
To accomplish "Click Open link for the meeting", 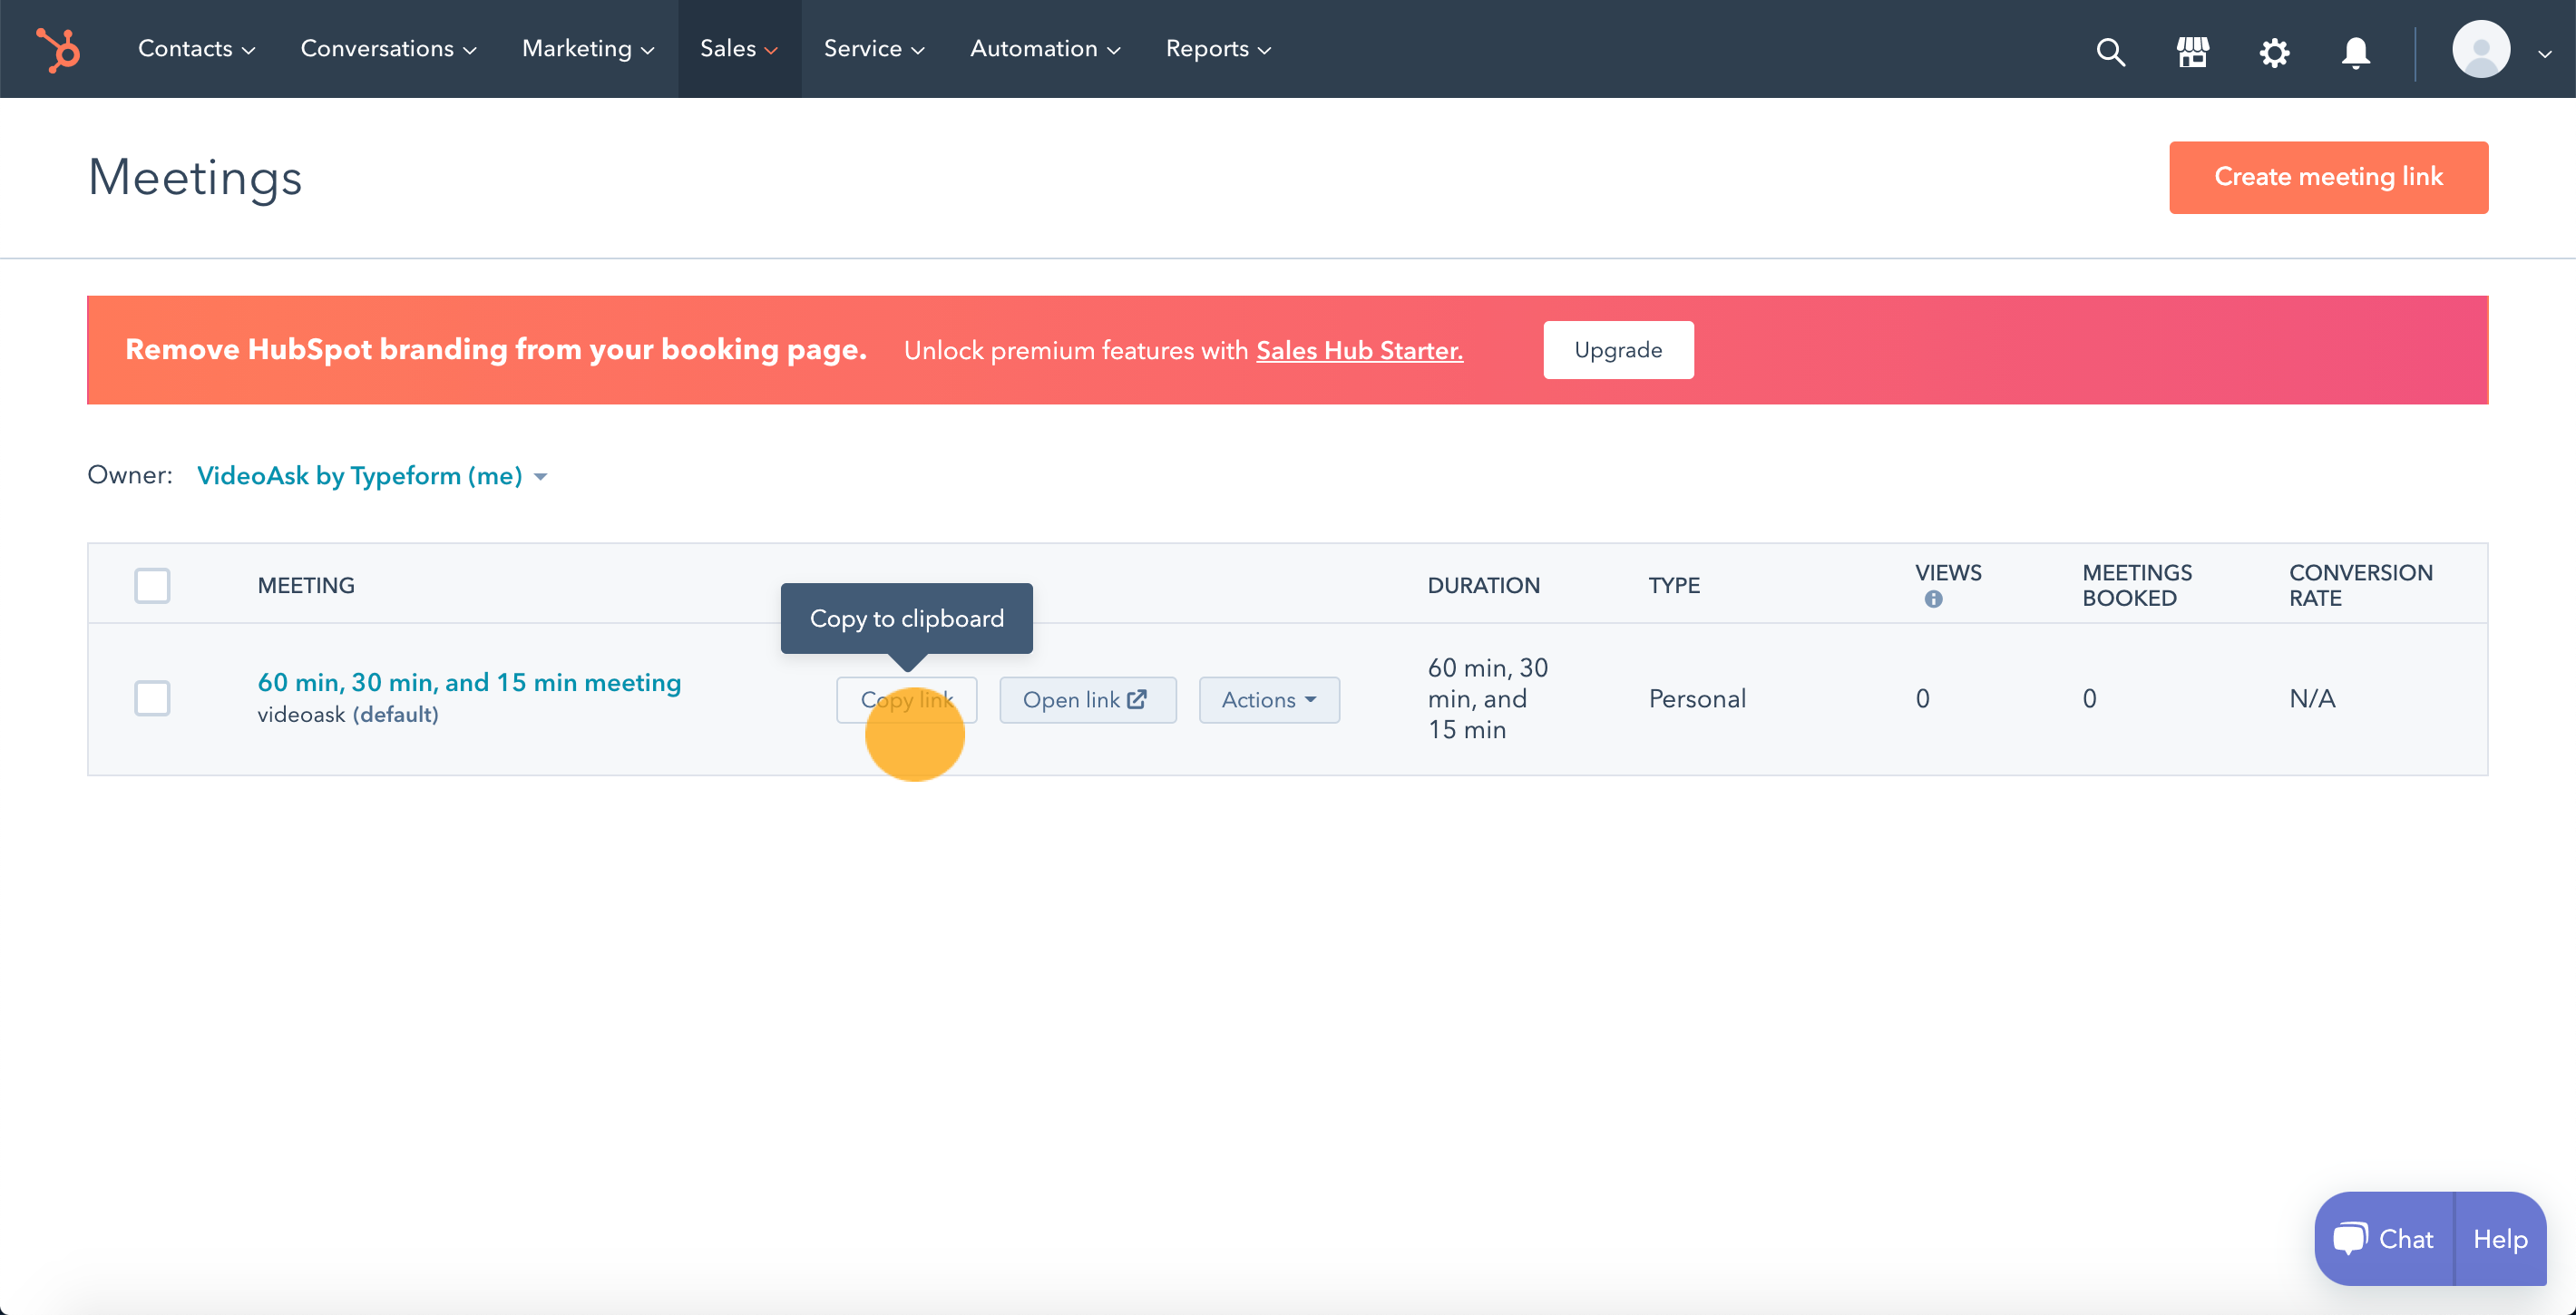I will [x=1087, y=700].
